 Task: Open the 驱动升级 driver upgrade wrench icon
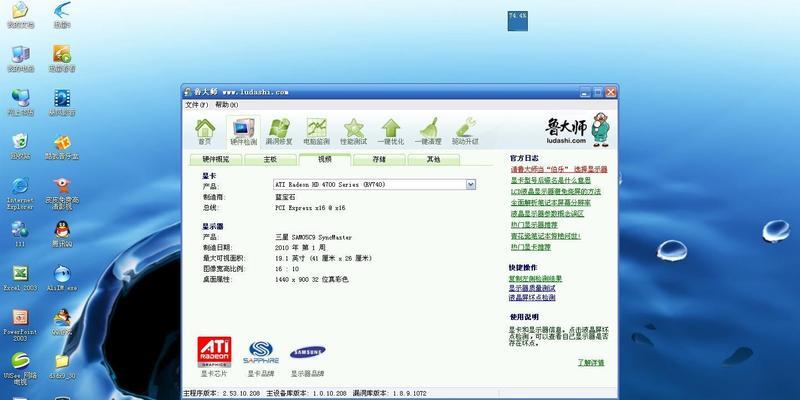tap(465, 132)
